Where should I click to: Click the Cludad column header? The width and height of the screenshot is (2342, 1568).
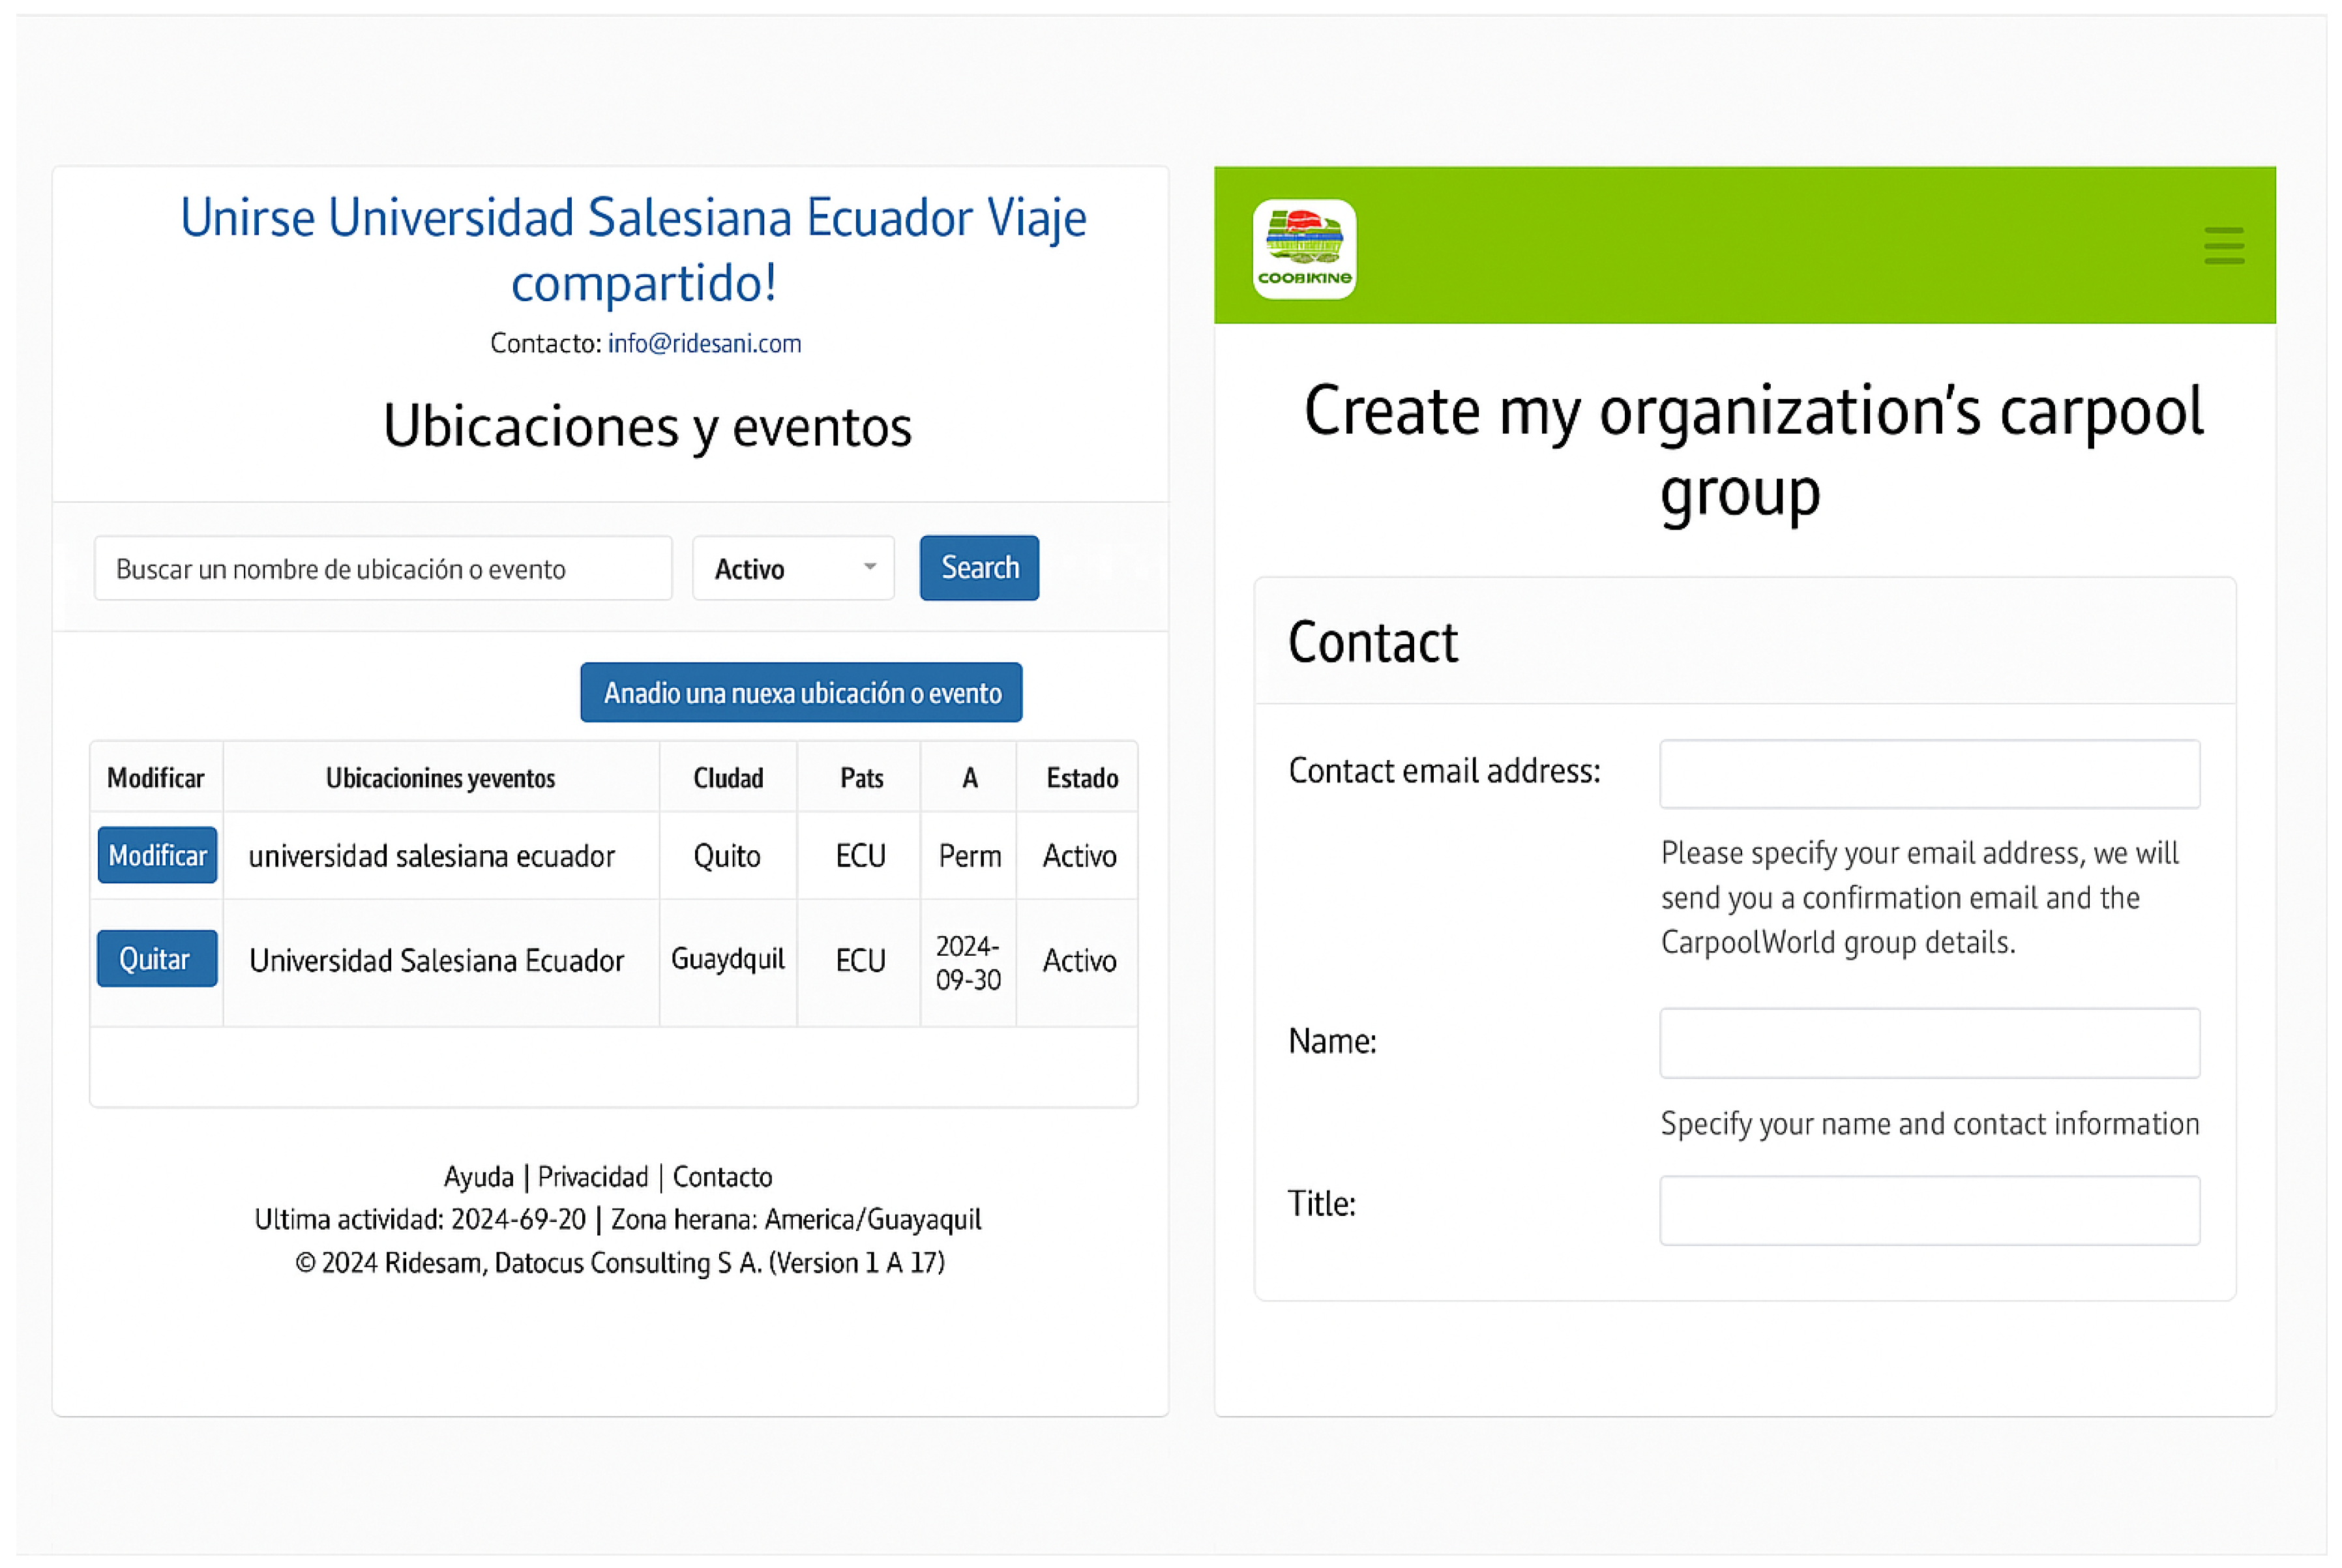(728, 777)
